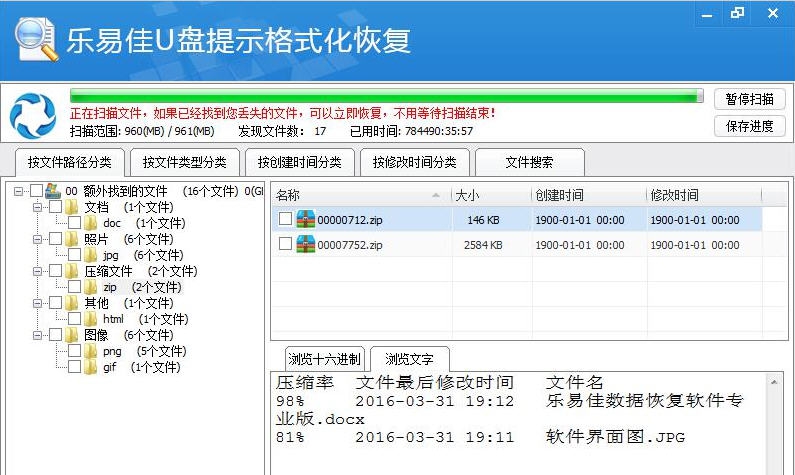This screenshot has width=795, height=475.
Task: Switch to 按文件路径分类 tab
Action: click(69, 162)
